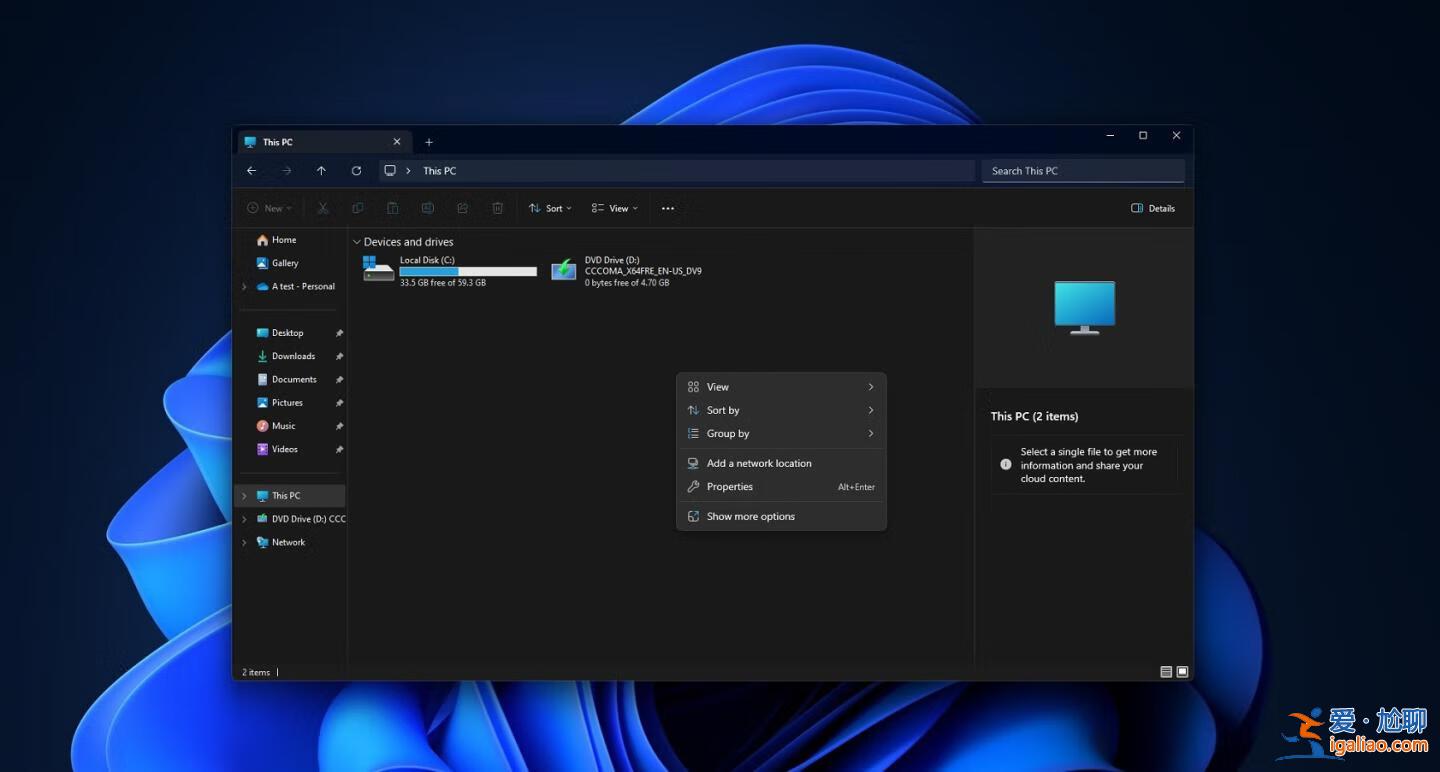The height and width of the screenshot is (772, 1440).
Task: Expand the This PC tree item chevron
Action: tap(243, 495)
